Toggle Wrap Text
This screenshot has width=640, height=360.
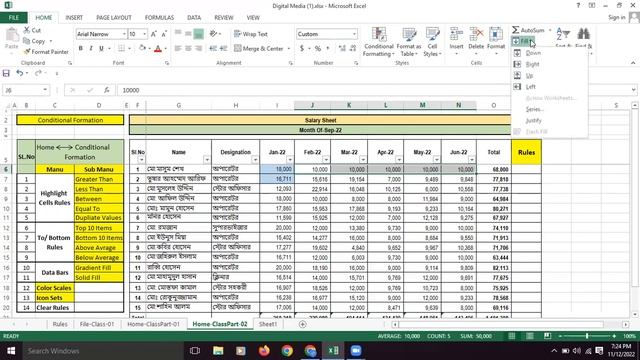point(251,34)
